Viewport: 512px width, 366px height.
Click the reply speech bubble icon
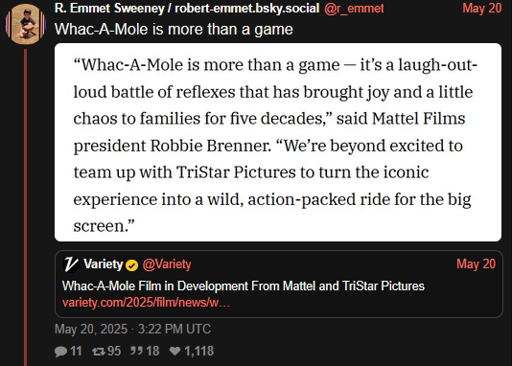61,351
